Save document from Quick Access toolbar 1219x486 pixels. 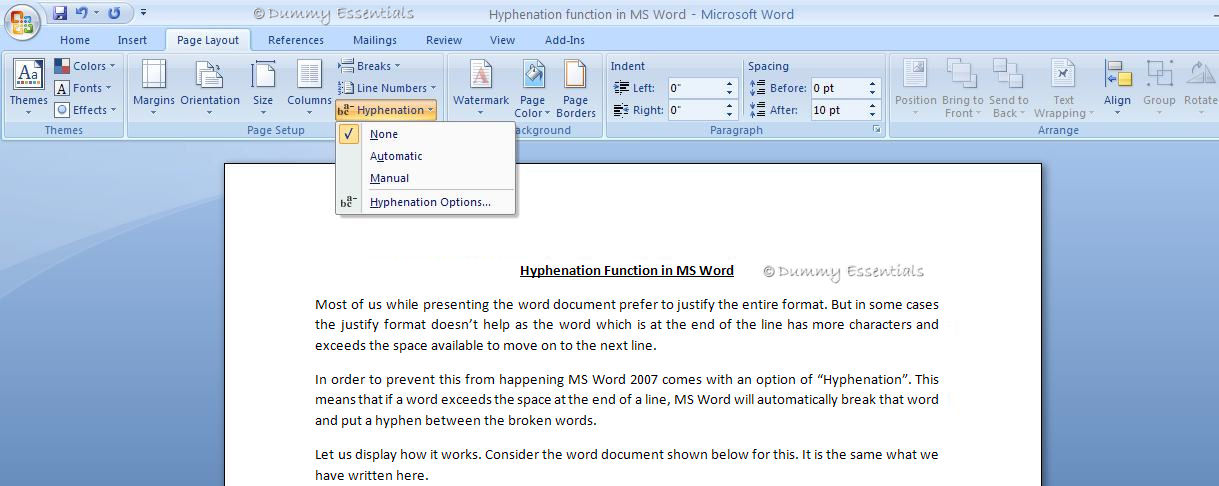click(60, 14)
